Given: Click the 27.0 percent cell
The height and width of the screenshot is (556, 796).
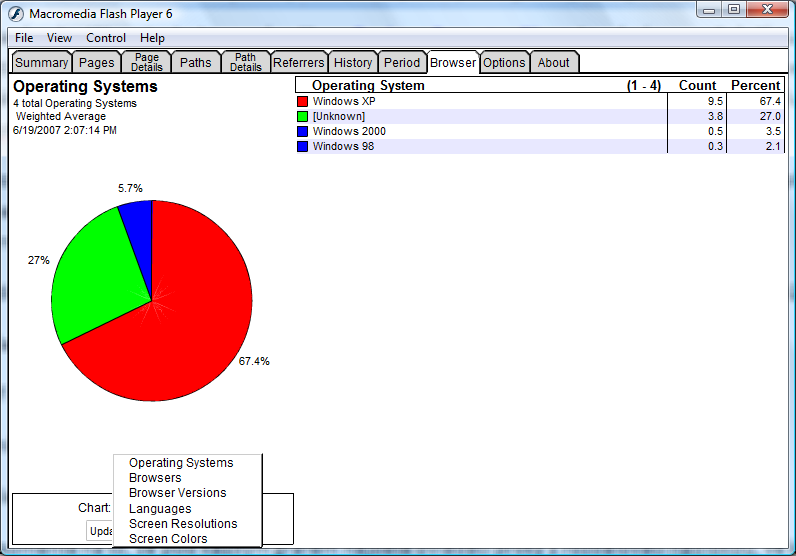Looking at the screenshot, I should [770, 116].
